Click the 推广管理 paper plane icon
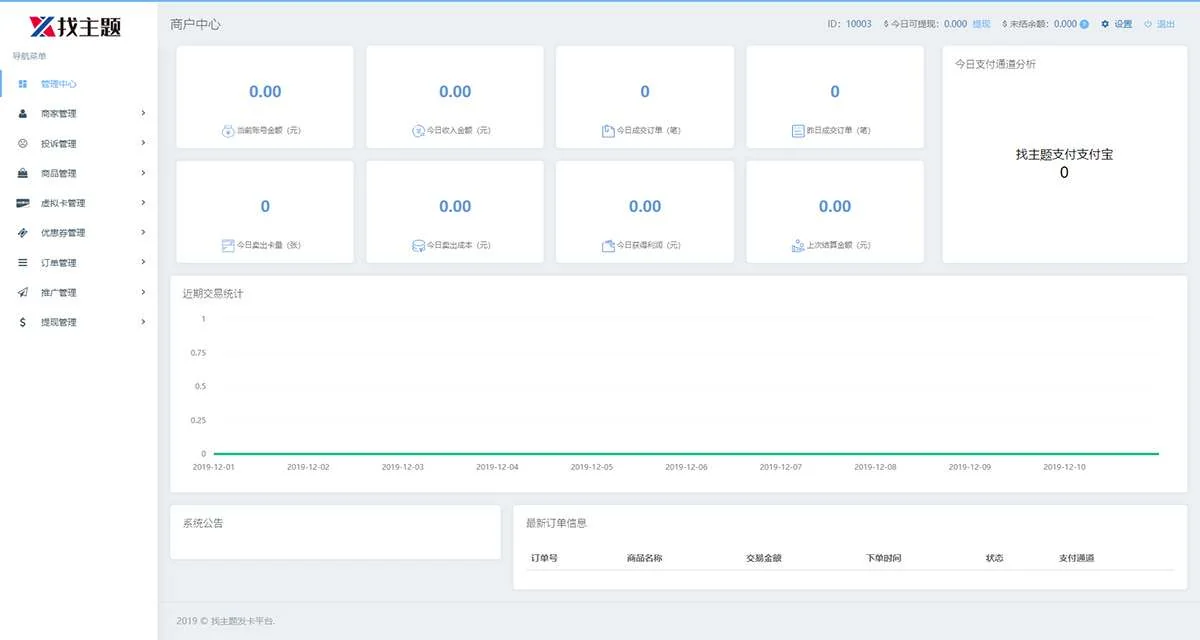Viewport: 1200px width, 640px height. tap(23, 293)
